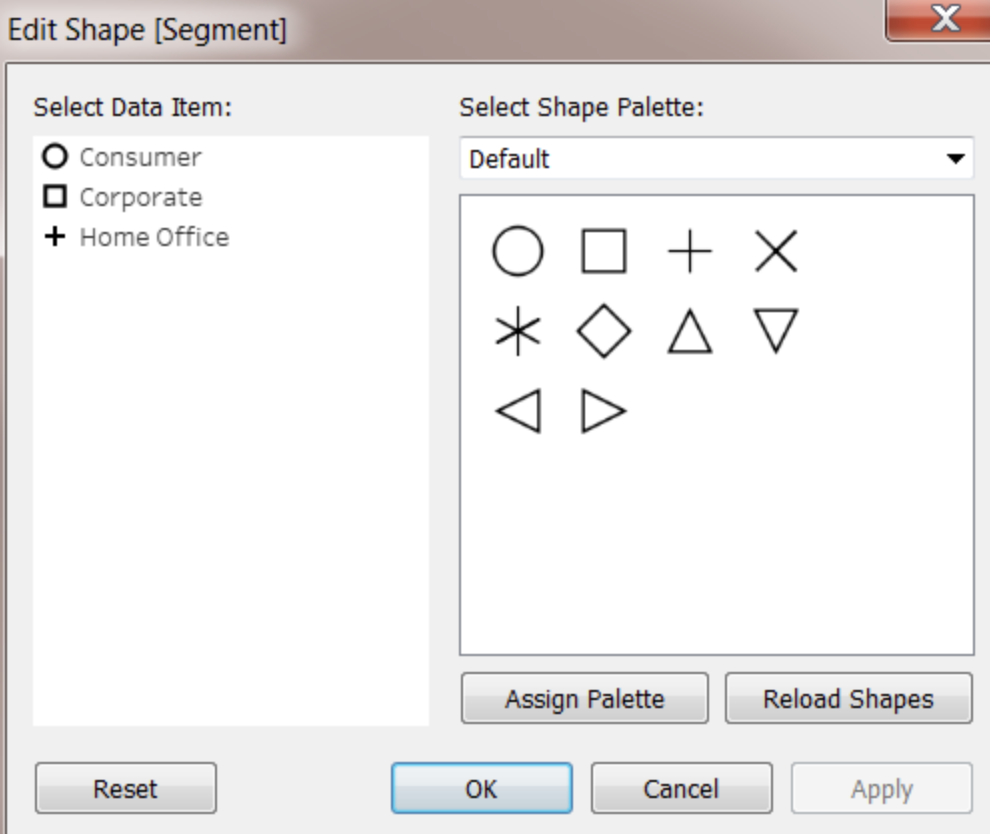
Task: Pick the left-pointing triangle shape
Action: 518,411
